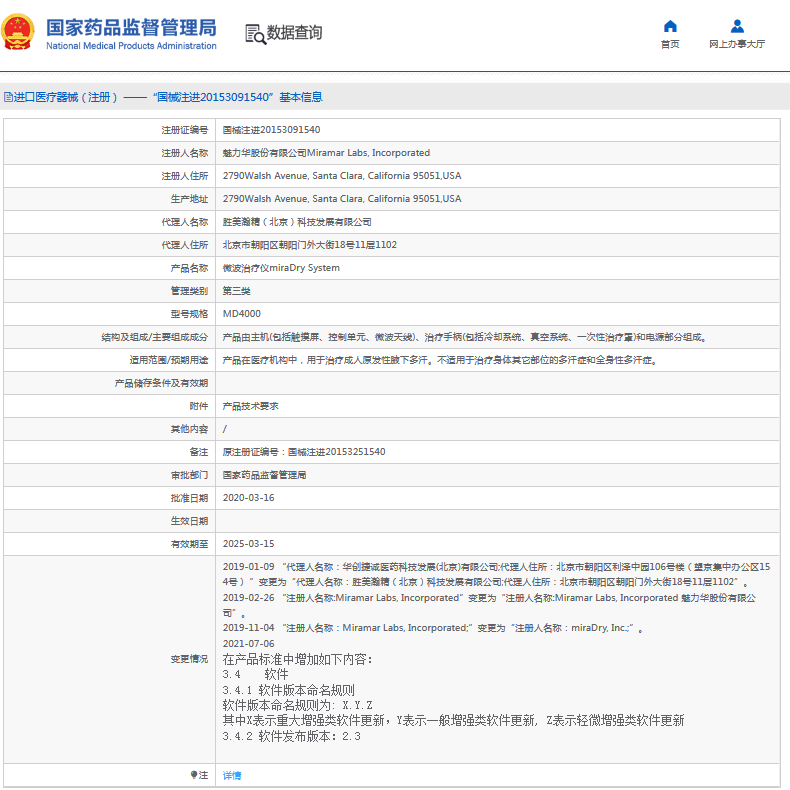Click the 审批部门 value 国家药品监督管理局
Screen dimensions: 790x790
pyautogui.click(x=265, y=475)
